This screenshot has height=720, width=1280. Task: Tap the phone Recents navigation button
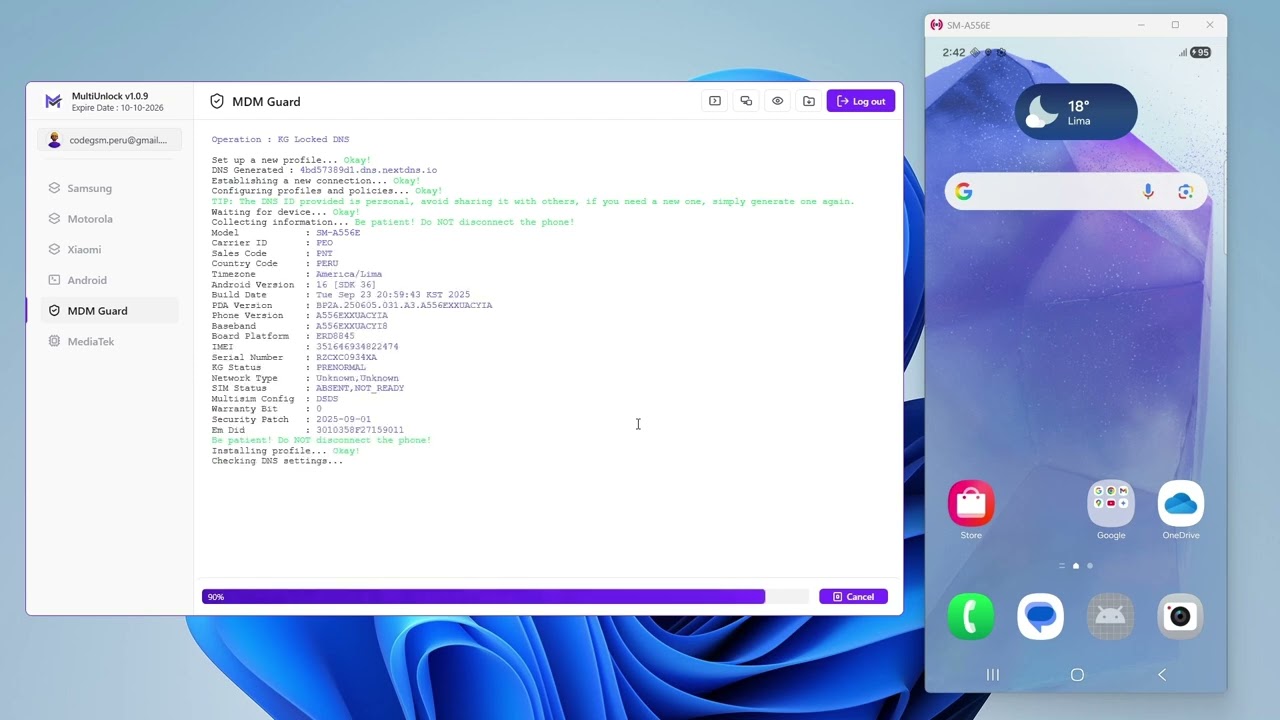coord(993,675)
